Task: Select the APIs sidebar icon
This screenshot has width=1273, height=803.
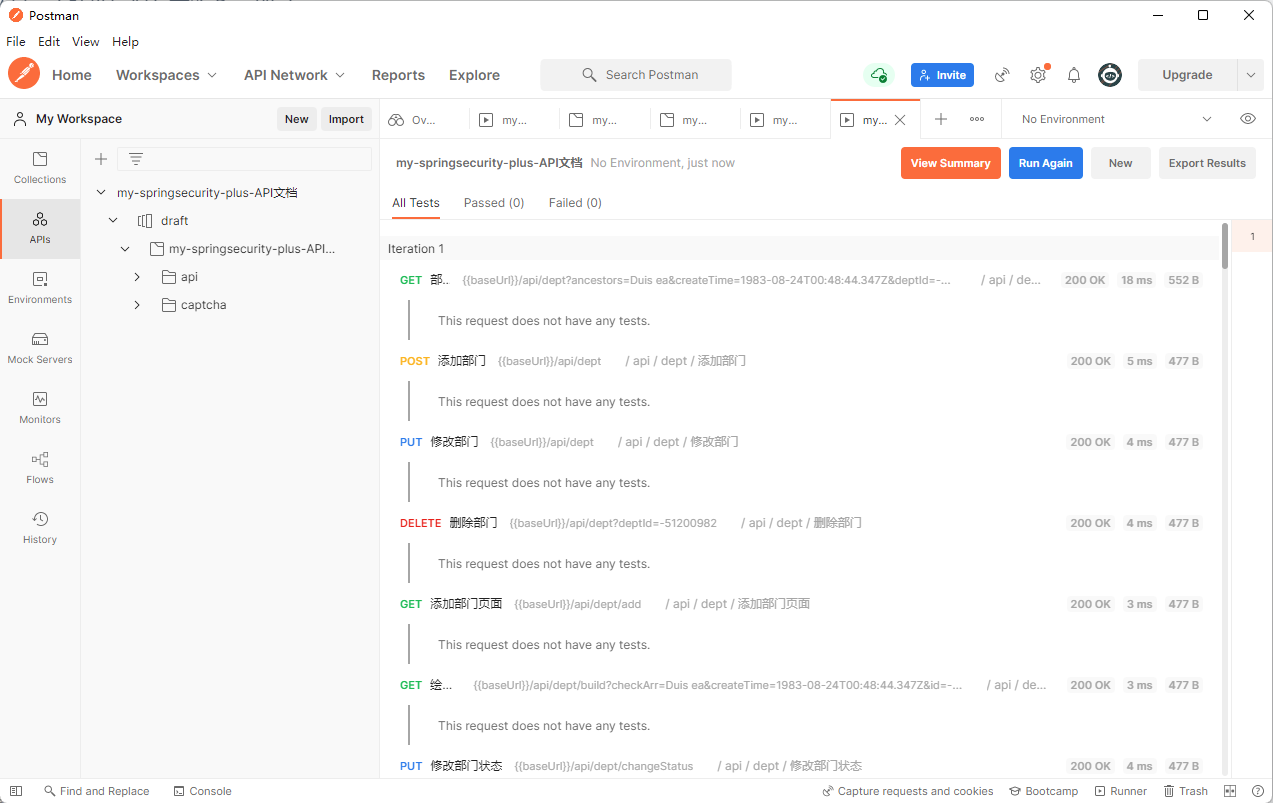Action: tap(40, 228)
